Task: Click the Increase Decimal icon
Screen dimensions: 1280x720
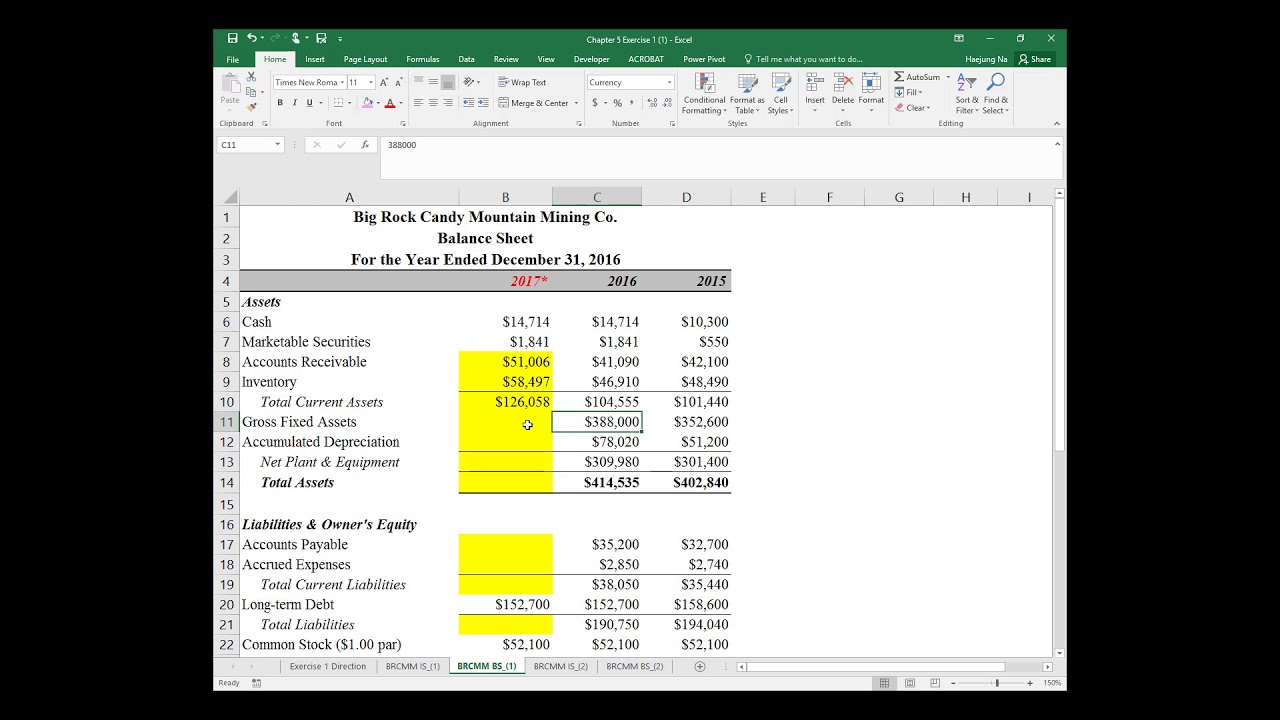Action: (652, 103)
